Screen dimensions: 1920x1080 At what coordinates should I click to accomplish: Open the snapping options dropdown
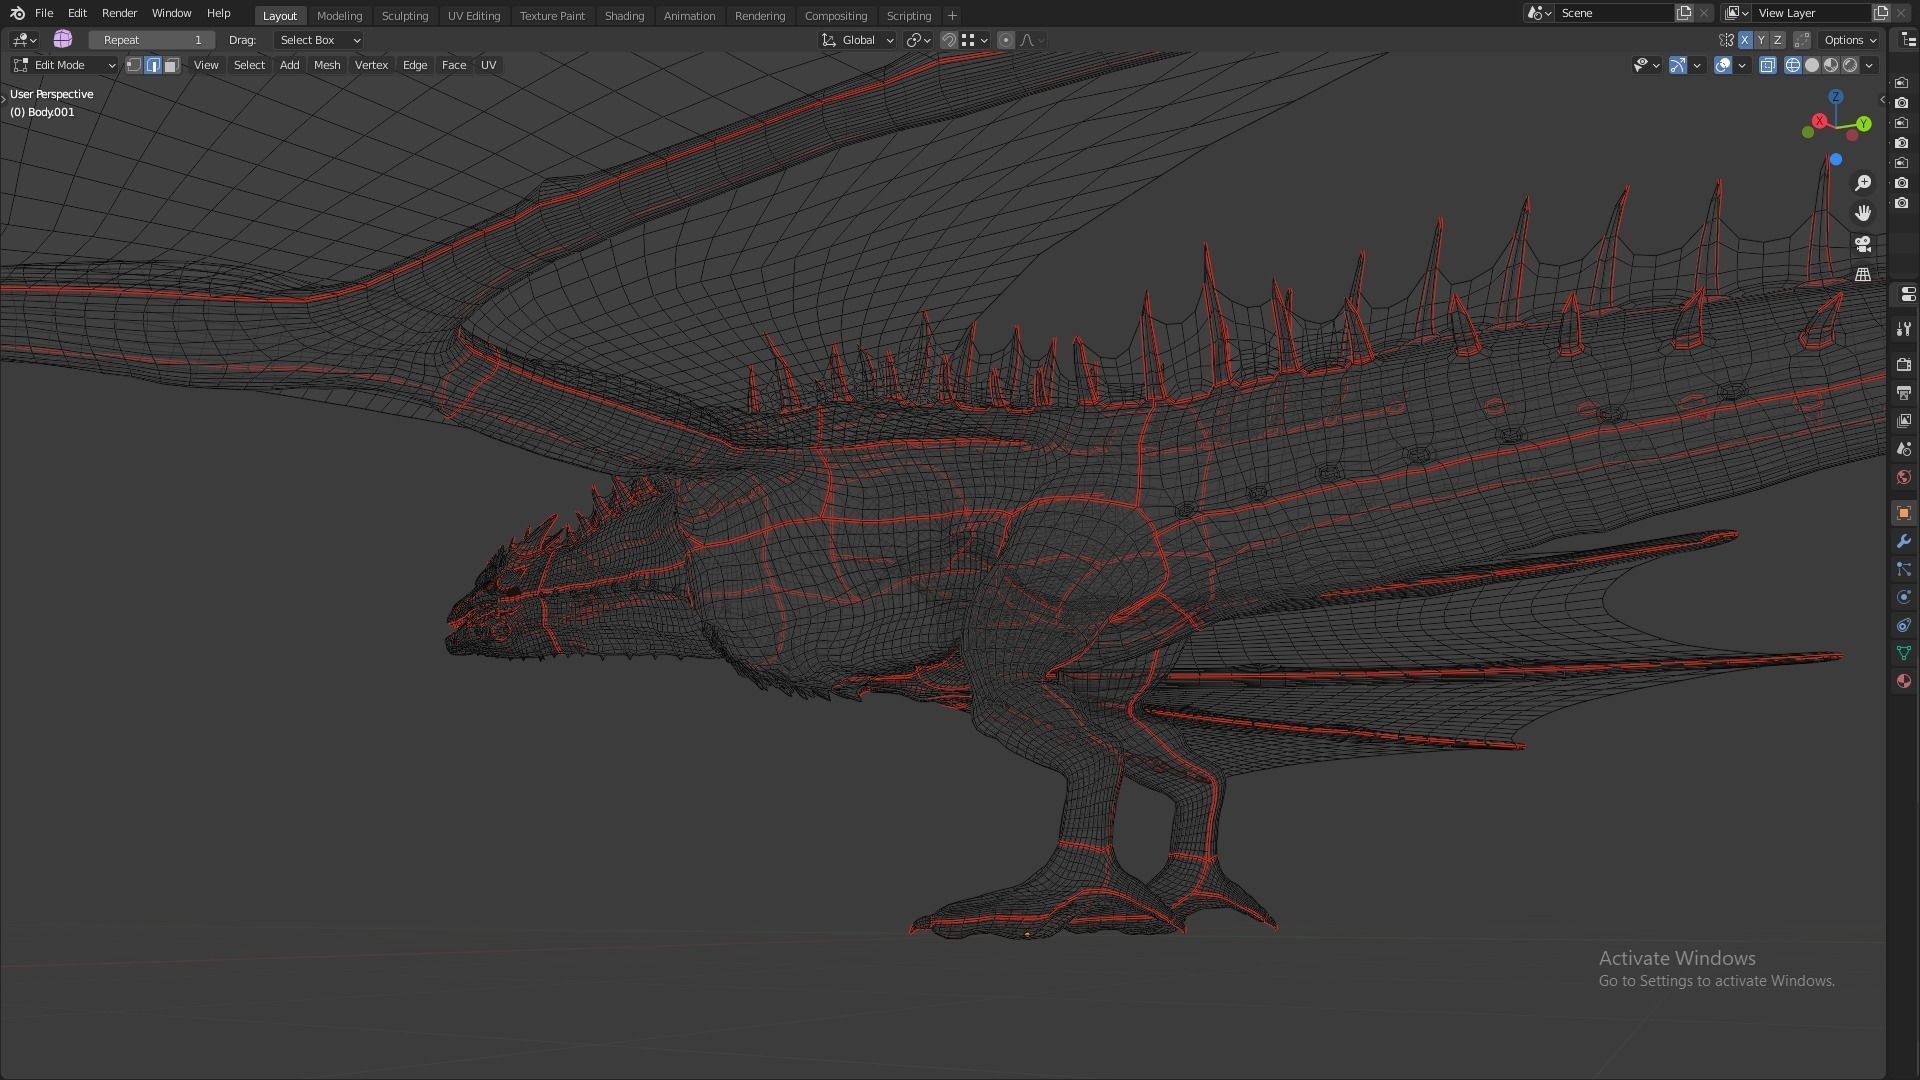pyautogui.click(x=975, y=40)
